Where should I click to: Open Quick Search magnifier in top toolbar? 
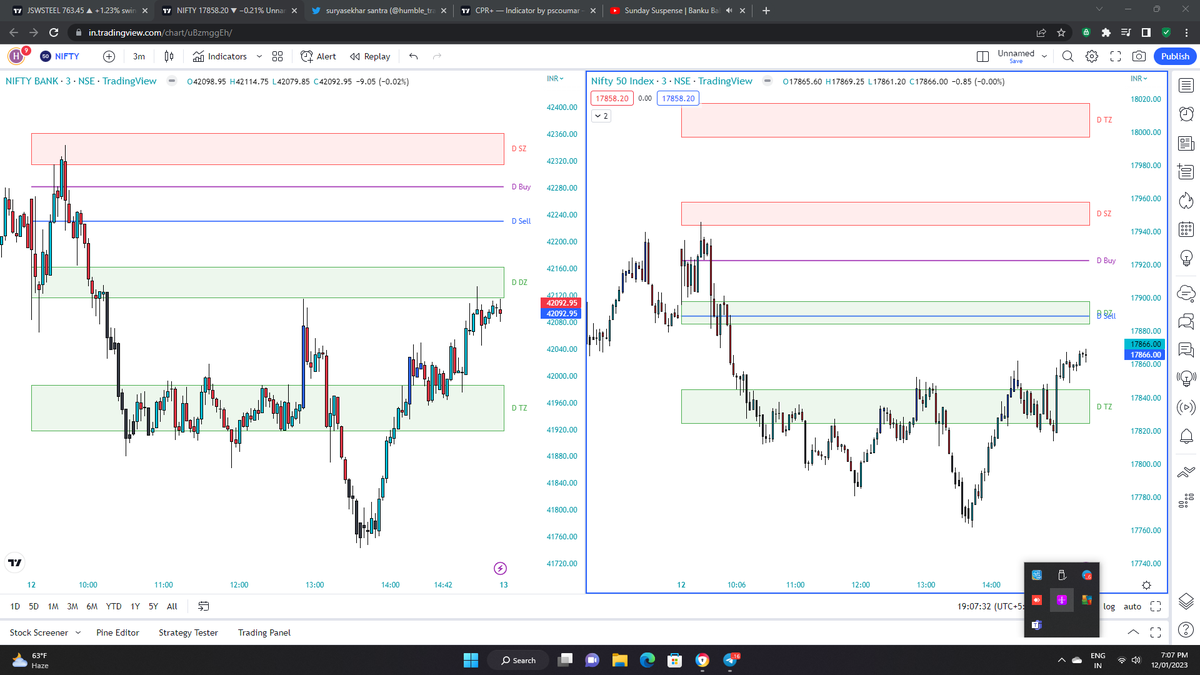pos(1068,56)
